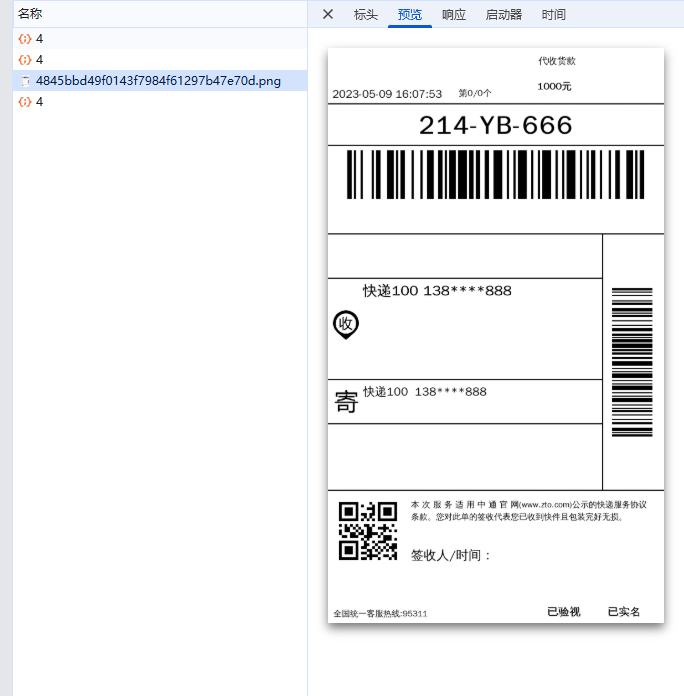Click the JSON icon of the second request
The image size is (684, 696).
[25, 60]
